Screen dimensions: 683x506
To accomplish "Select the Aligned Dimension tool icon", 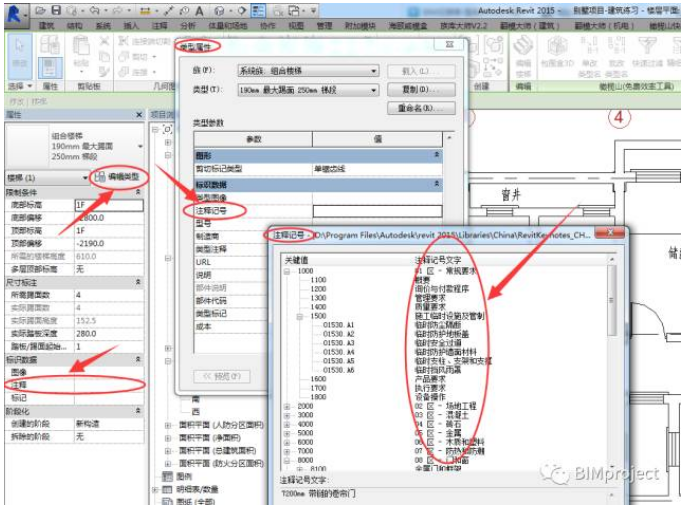I will click(x=169, y=11).
